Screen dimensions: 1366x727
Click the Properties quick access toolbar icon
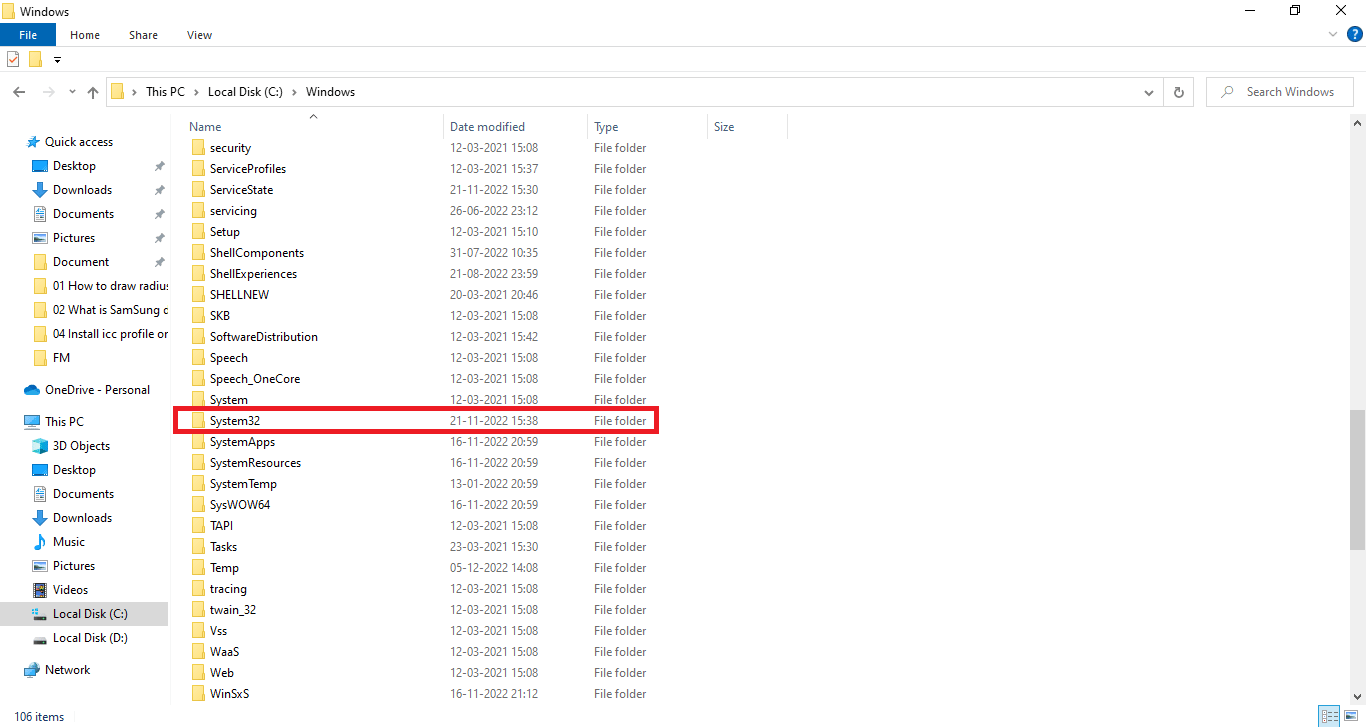click(x=13, y=59)
